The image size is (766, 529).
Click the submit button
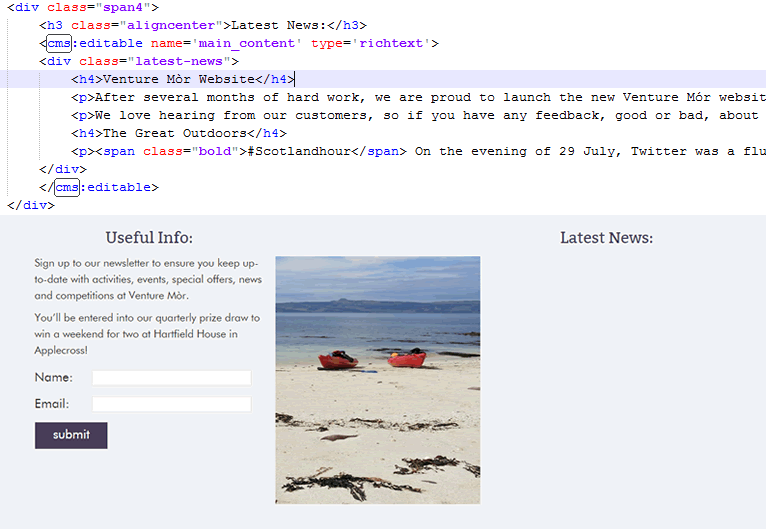(x=71, y=435)
